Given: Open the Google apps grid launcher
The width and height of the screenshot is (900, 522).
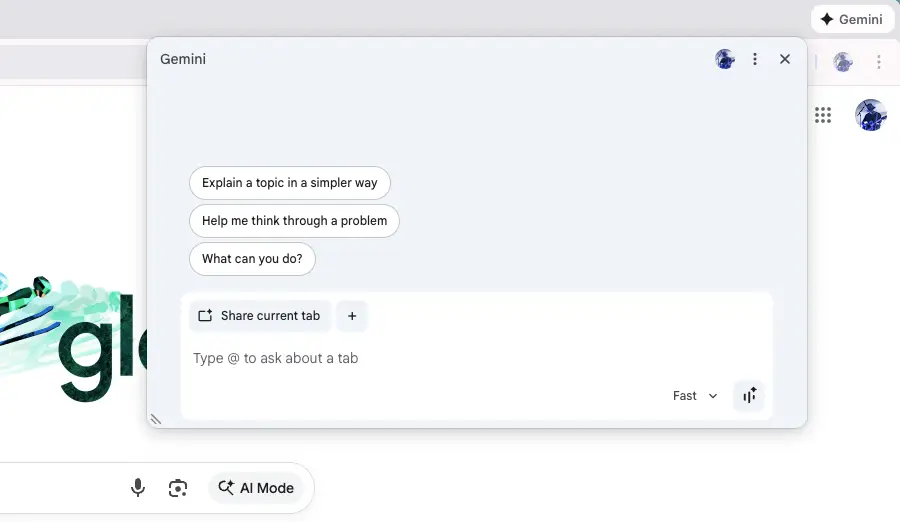Looking at the screenshot, I should (x=823, y=115).
